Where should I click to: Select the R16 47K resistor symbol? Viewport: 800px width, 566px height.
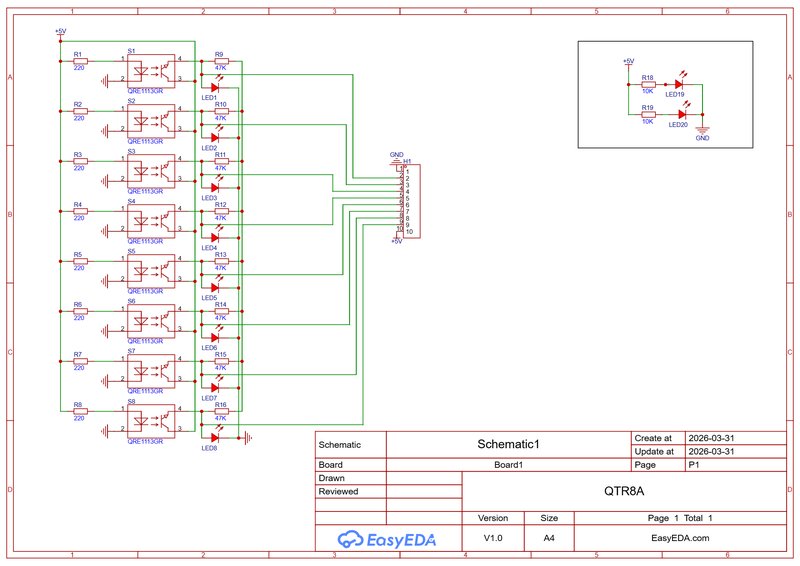[221, 411]
